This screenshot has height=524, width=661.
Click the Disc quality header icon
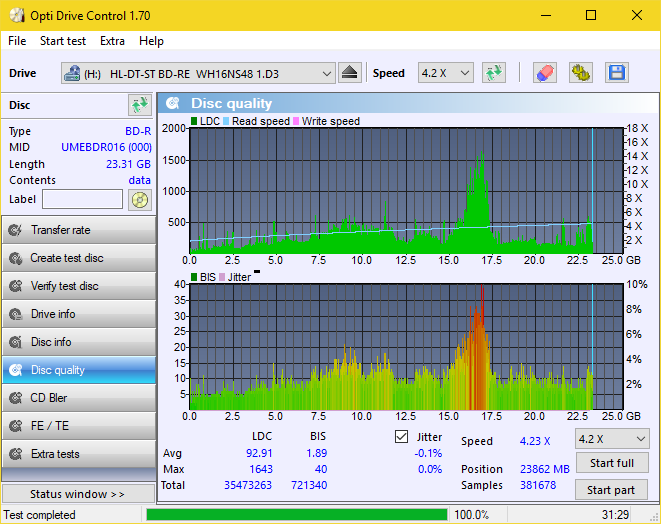click(173, 103)
